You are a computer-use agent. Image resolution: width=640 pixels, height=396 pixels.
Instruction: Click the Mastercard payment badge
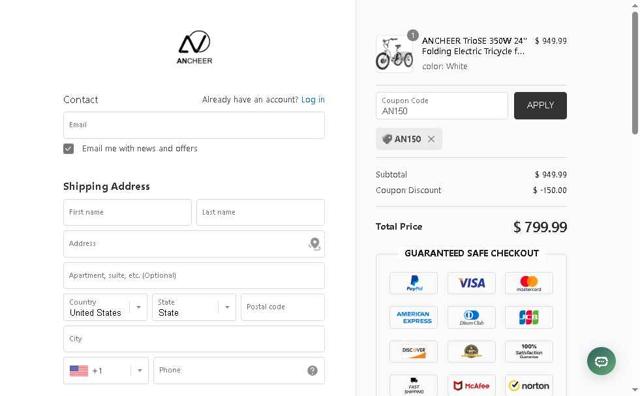pyautogui.click(x=529, y=283)
